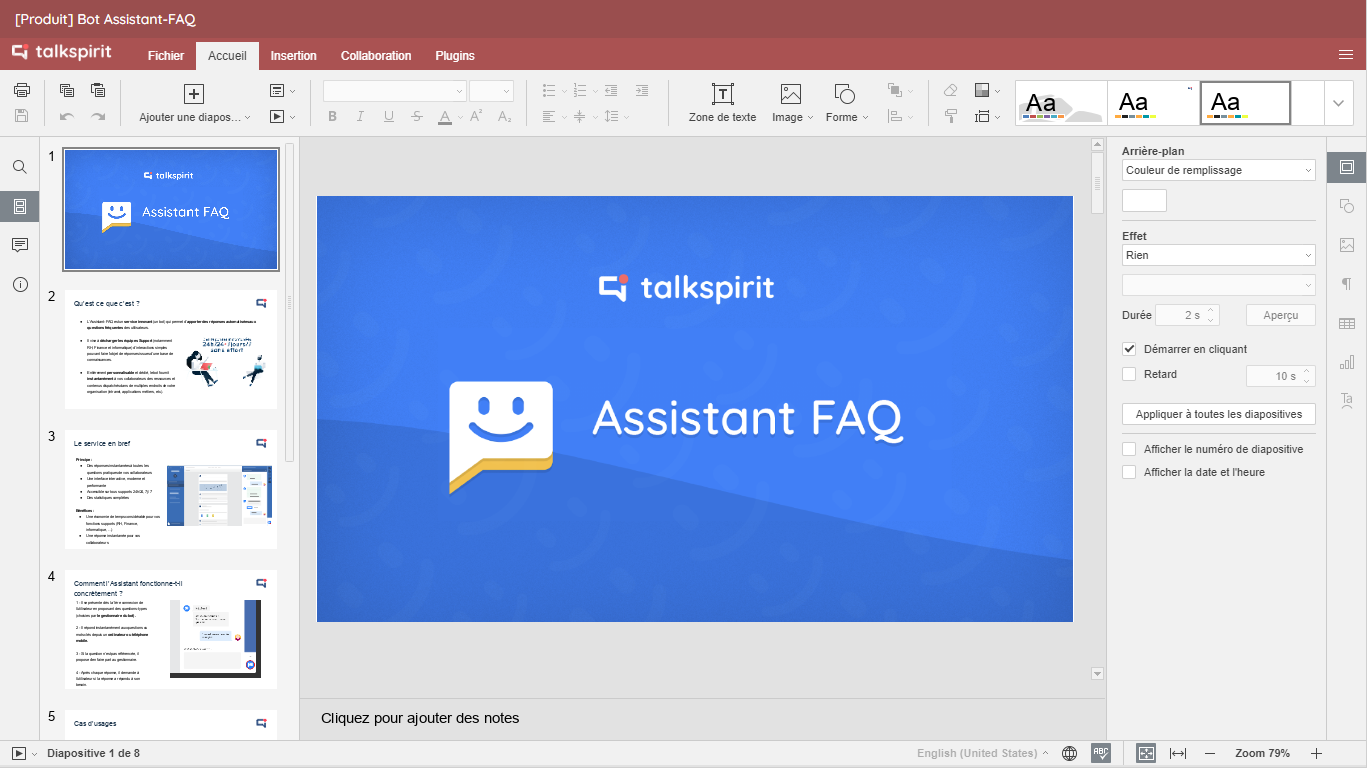The image size is (1367, 768).
Task: Open paragraph settings in the right sidebar
Action: point(1346,284)
